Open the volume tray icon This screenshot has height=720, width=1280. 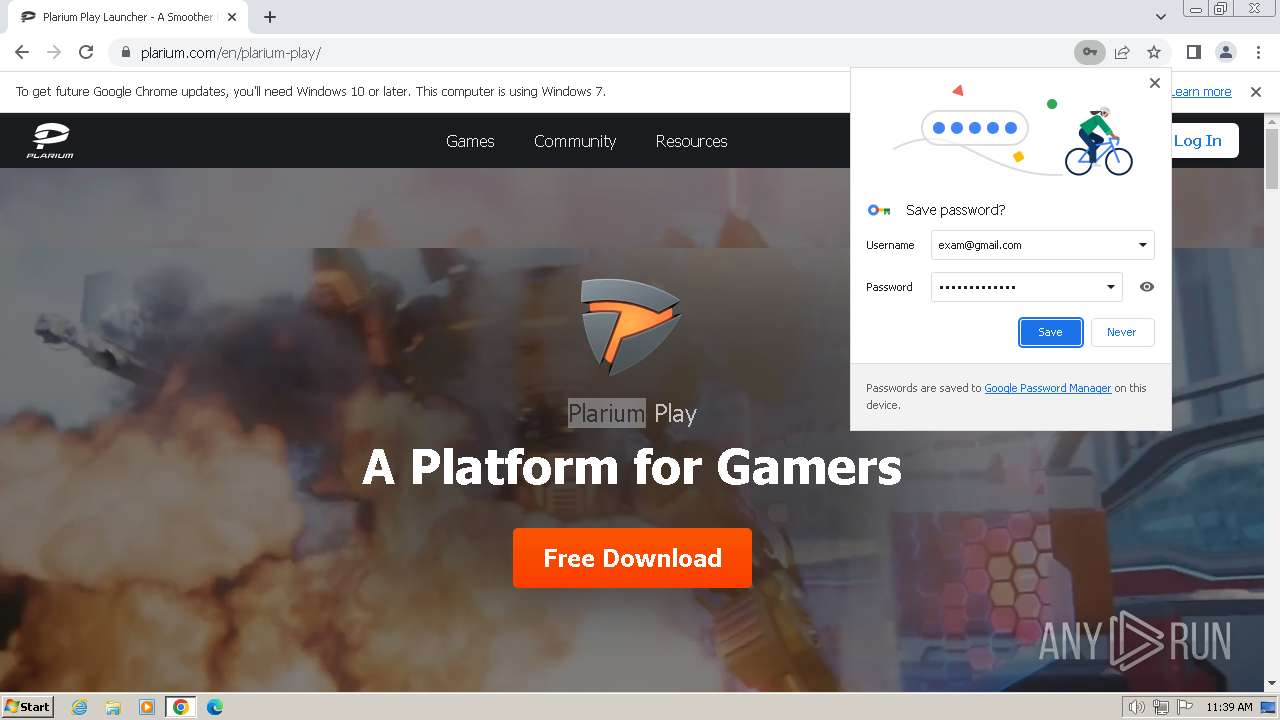(1136, 707)
